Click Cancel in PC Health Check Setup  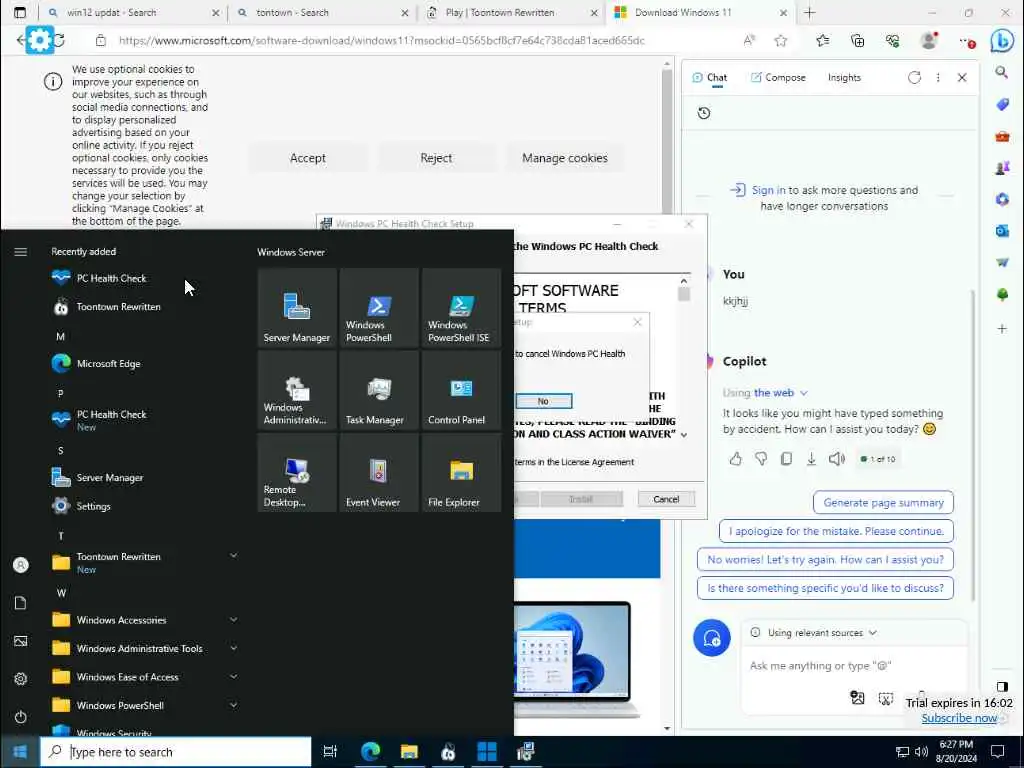[x=666, y=499]
